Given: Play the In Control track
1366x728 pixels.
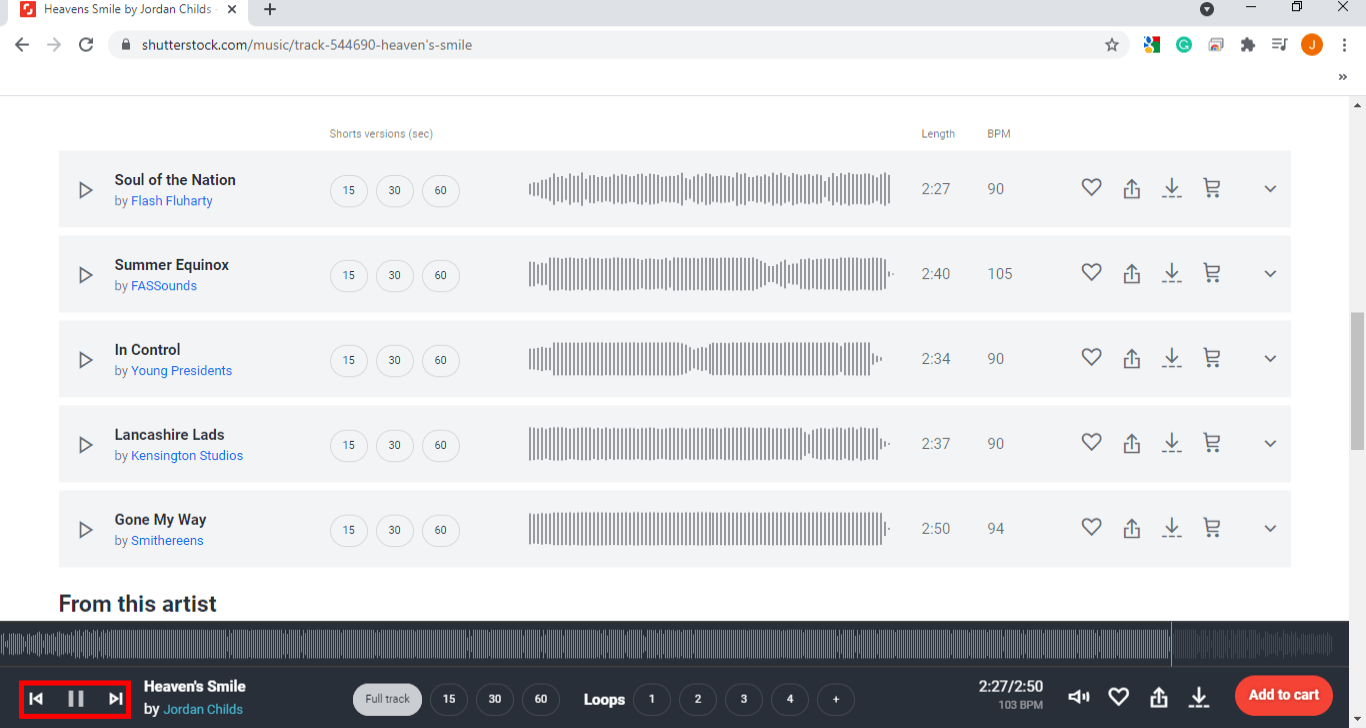Looking at the screenshot, I should [86, 360].
